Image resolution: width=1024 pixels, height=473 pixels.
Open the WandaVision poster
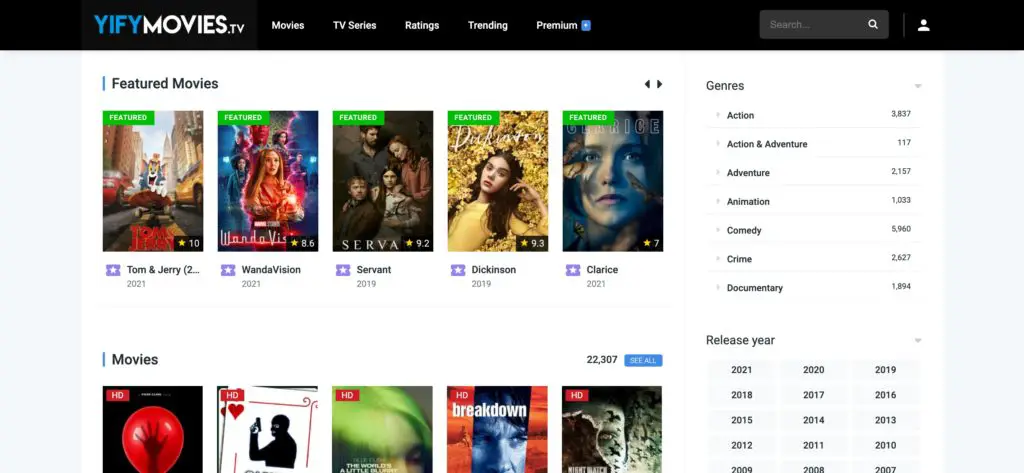[268, 181]
